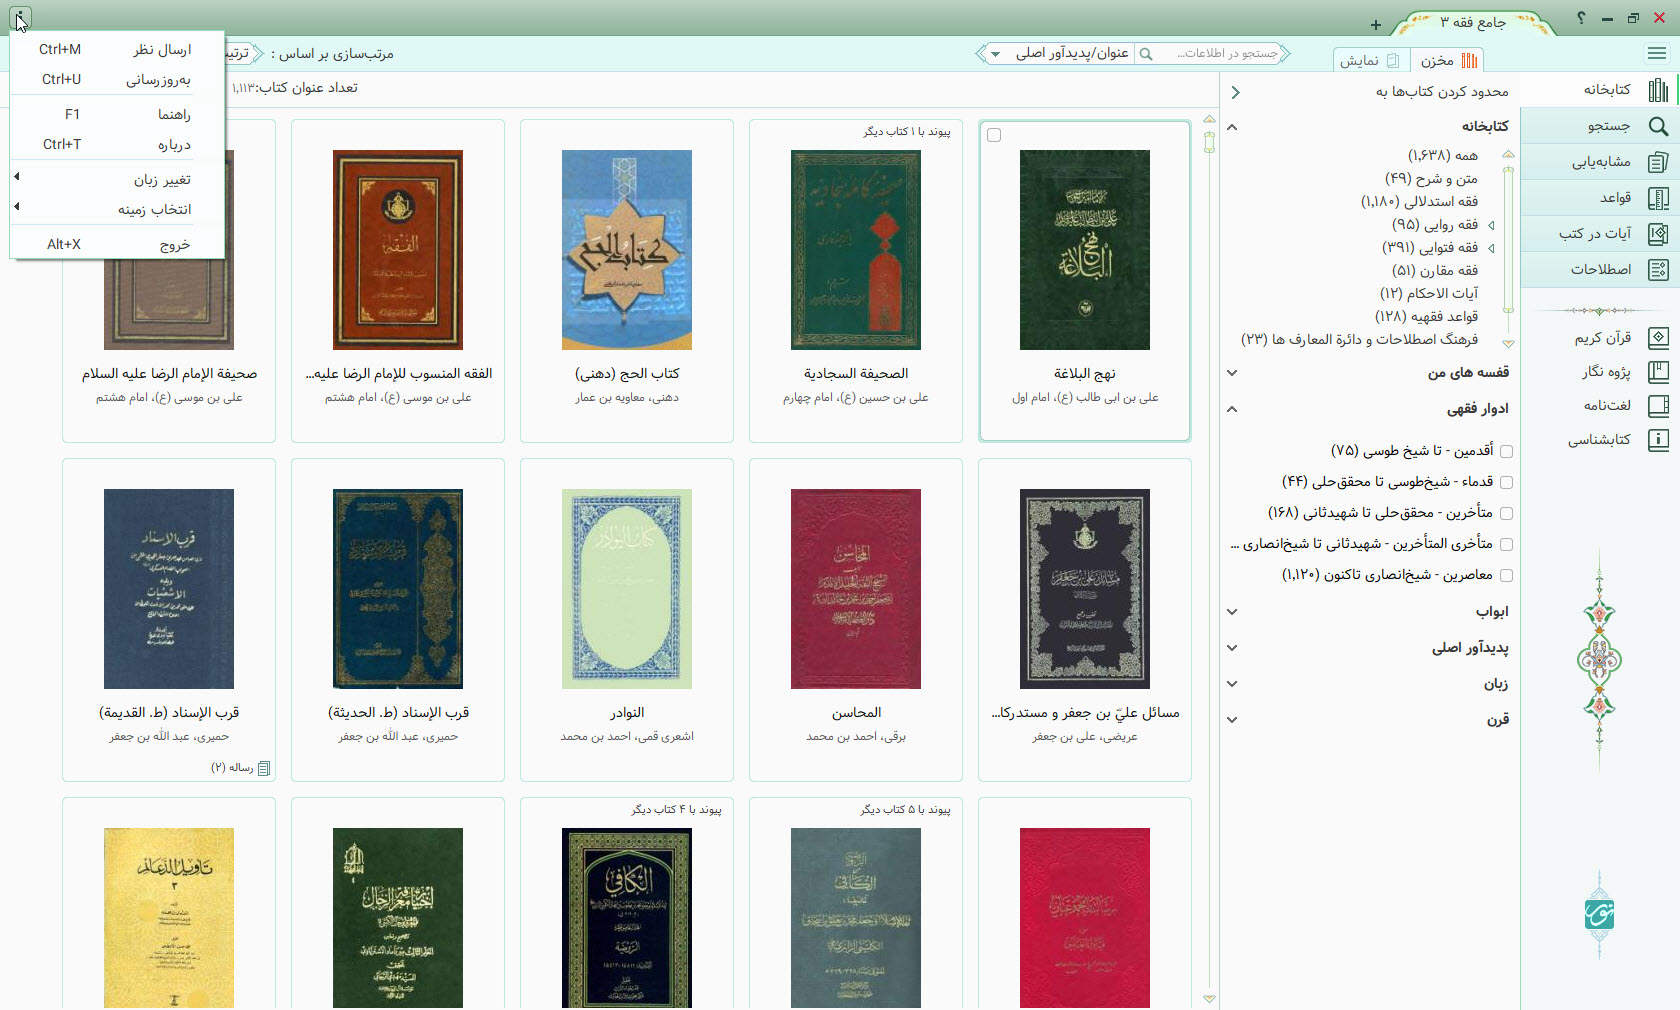The width and height of the screenshot is (1680, 1010).
Task: Open the کتابشناسی bibliography icon
Action: [x=1658, y=440]
